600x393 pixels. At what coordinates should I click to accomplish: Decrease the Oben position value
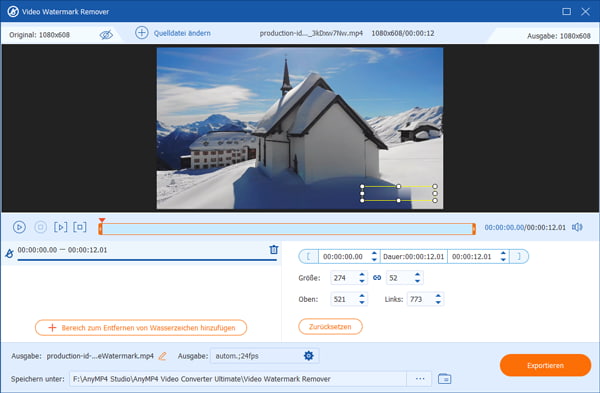[x=362, y=302]
